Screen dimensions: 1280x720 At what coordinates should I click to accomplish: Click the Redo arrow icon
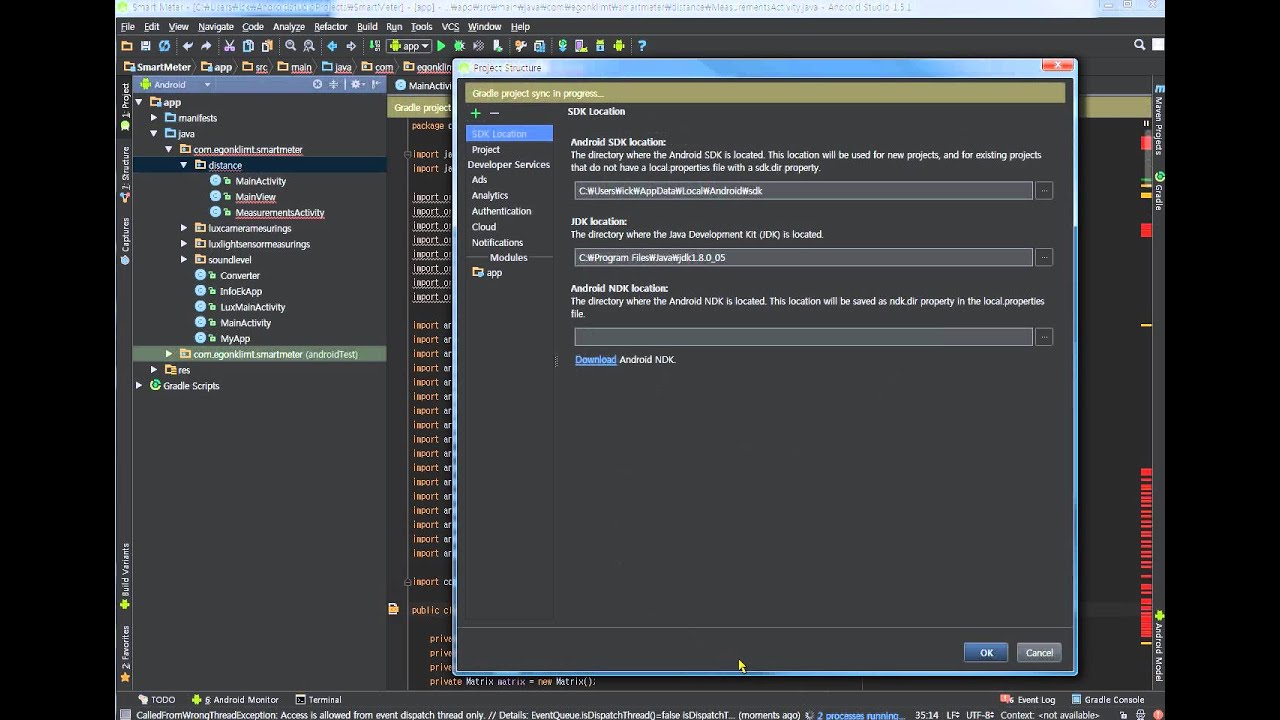click(x=206, y=46)
